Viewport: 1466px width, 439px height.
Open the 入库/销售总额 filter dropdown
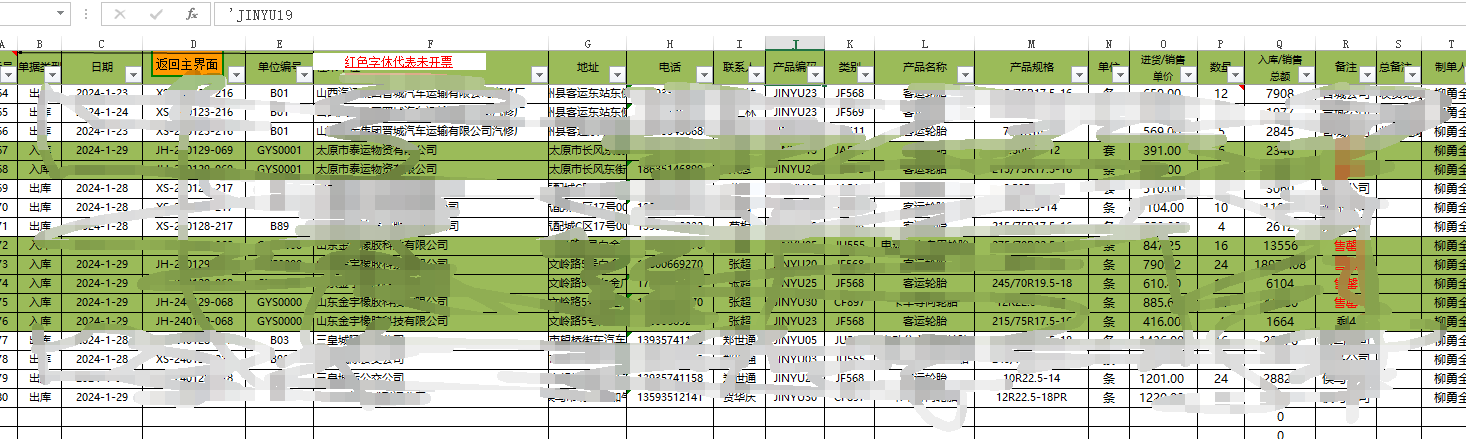pyautogui.click(x=1305, y=74)
